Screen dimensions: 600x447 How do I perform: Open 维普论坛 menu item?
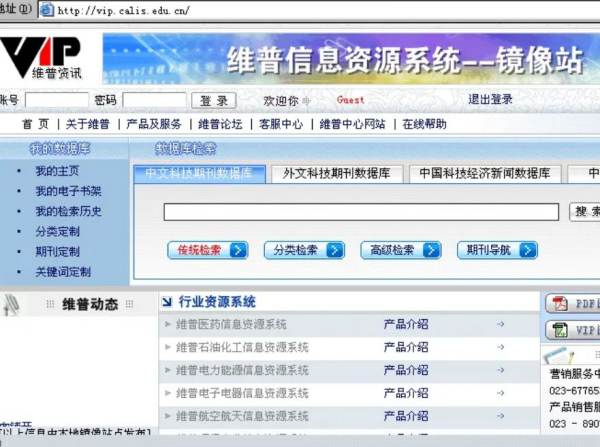click(220, 124)
